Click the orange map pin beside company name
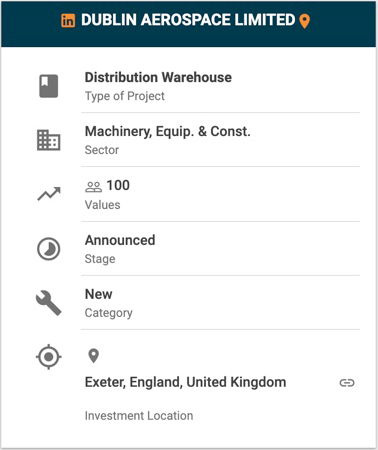 [305, 21]
